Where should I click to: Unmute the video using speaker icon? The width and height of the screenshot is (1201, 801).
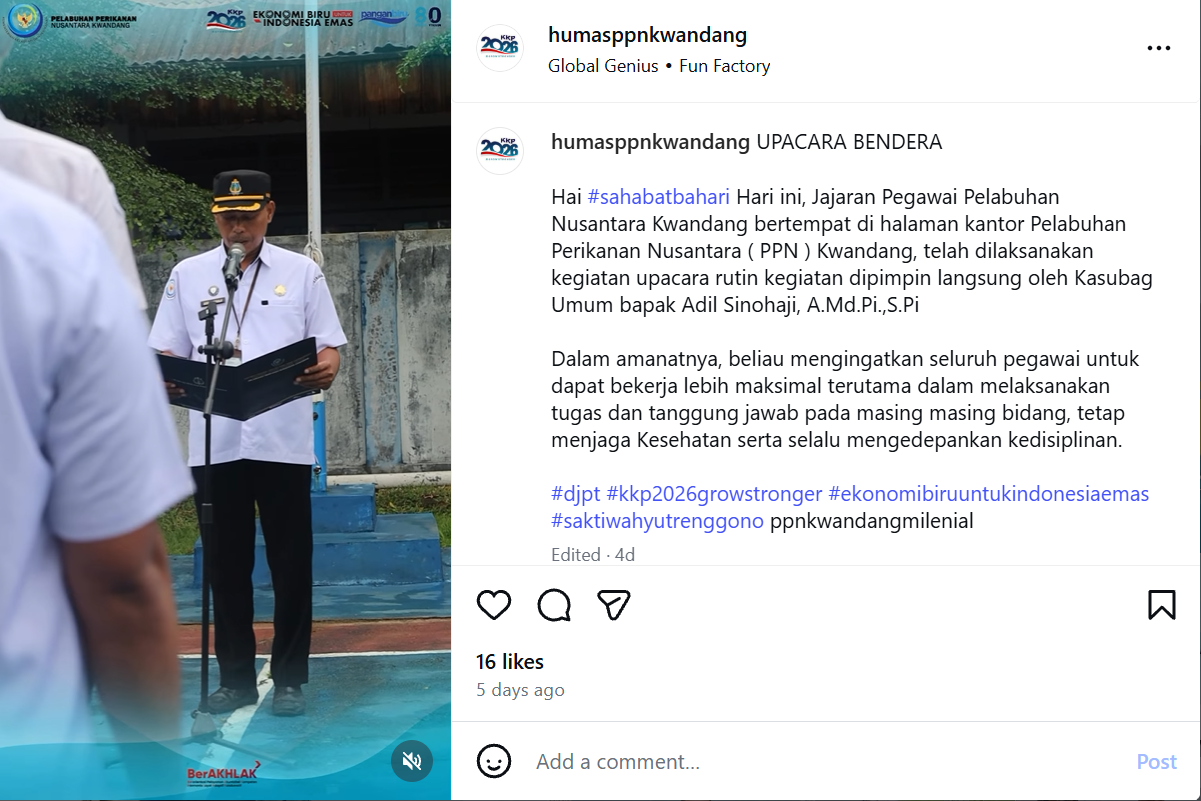[412, 761]
